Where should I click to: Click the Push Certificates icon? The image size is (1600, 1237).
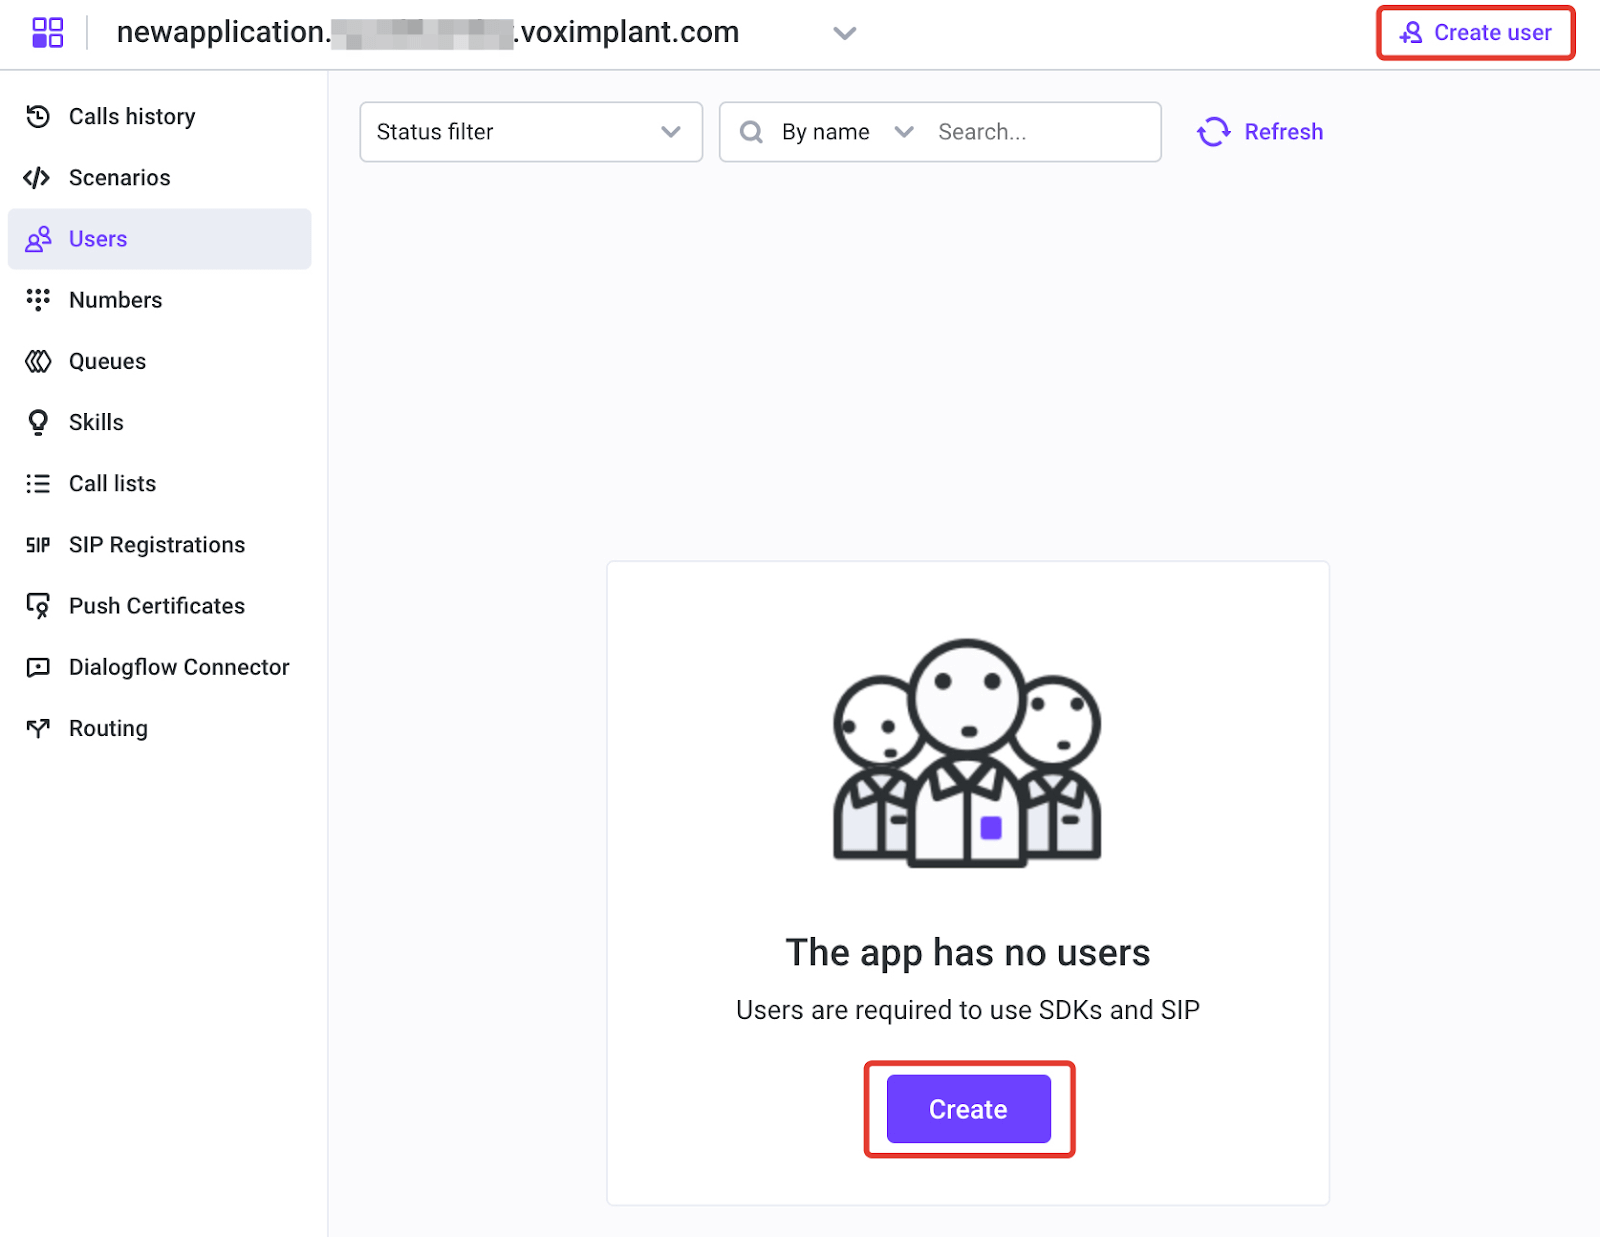point(38,605)
